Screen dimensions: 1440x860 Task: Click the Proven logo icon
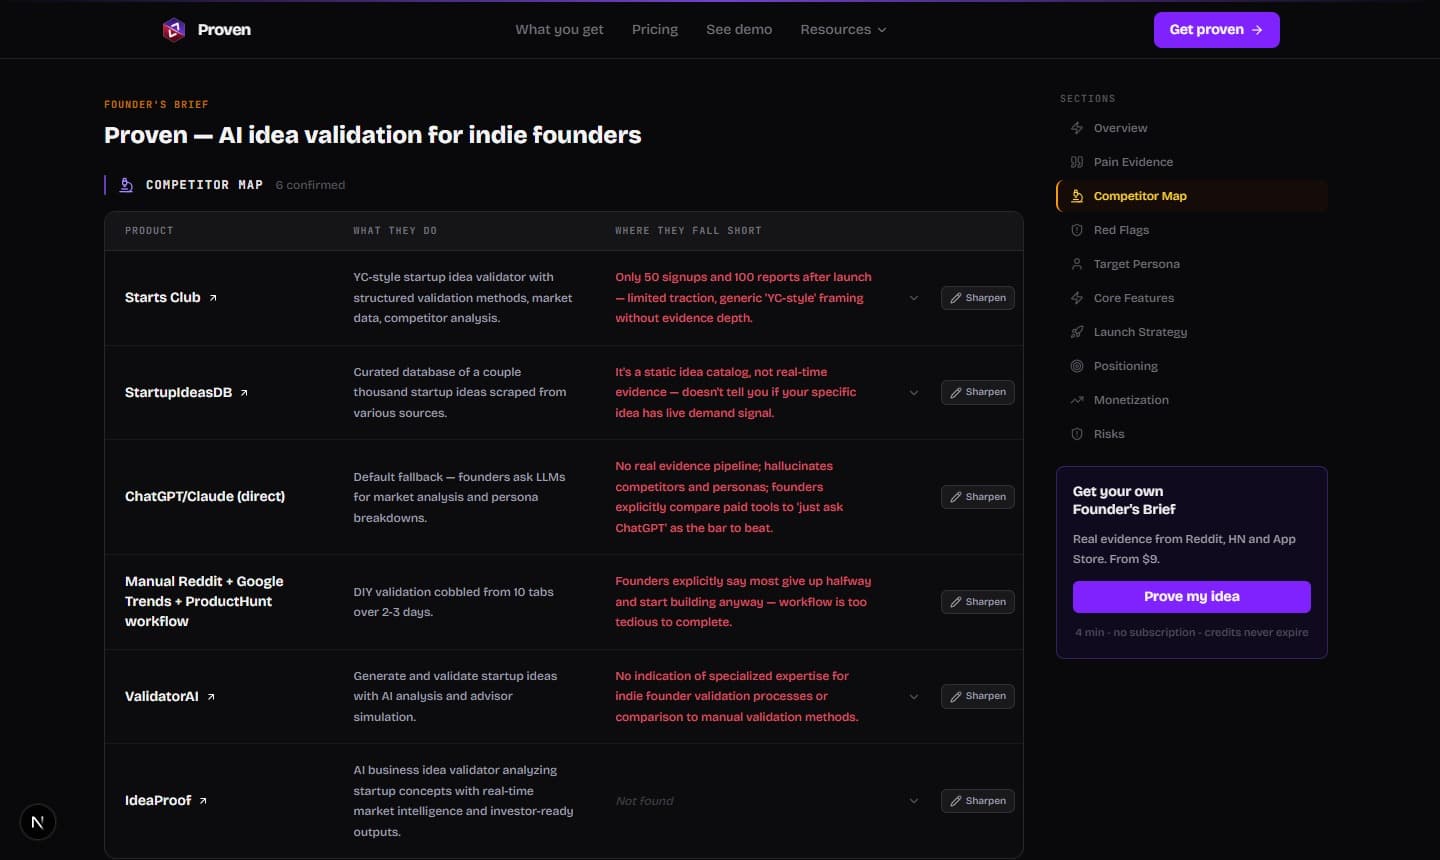tap(174, 30)
